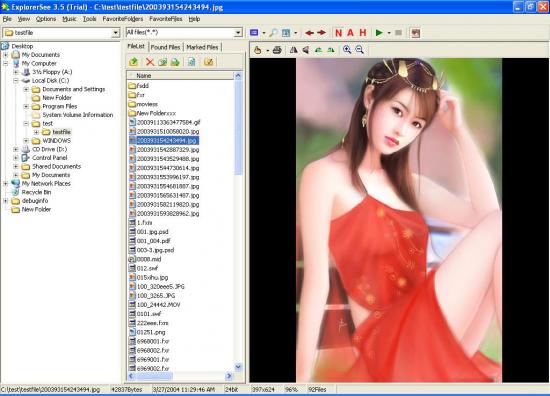Select Control Panel in folder tree
Image resolution: width=550 pixels, height=396 pixels.
(49, 158)
